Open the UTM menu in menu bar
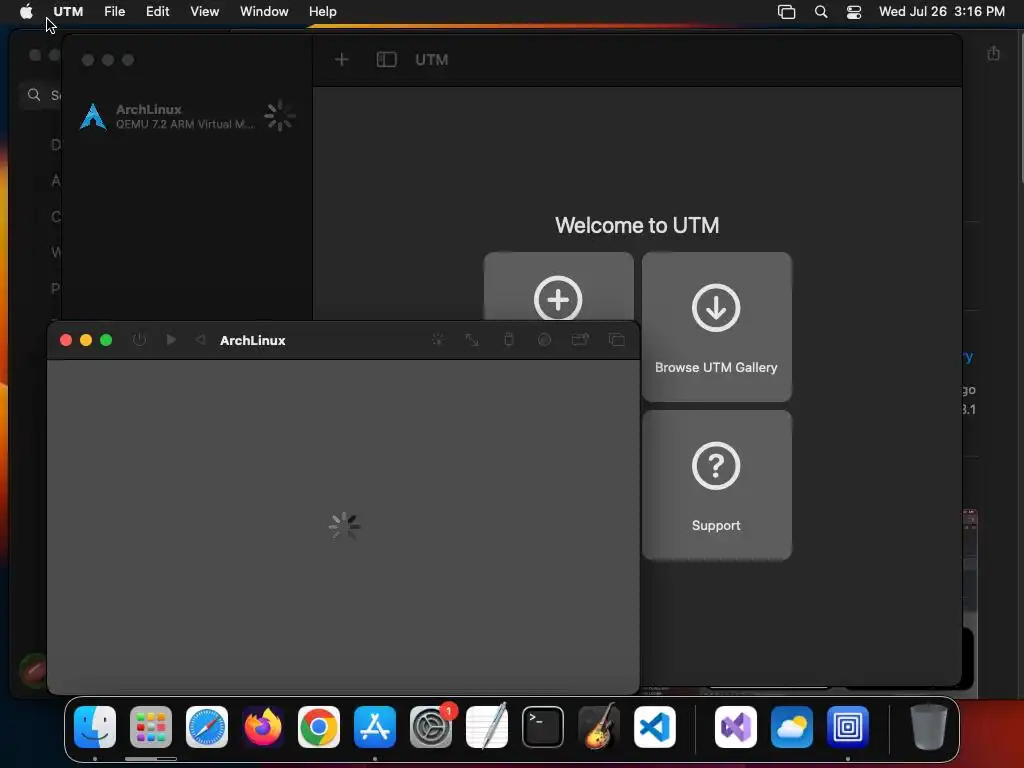This screenshot has width=1024, height=768. [x=68, y=12]
